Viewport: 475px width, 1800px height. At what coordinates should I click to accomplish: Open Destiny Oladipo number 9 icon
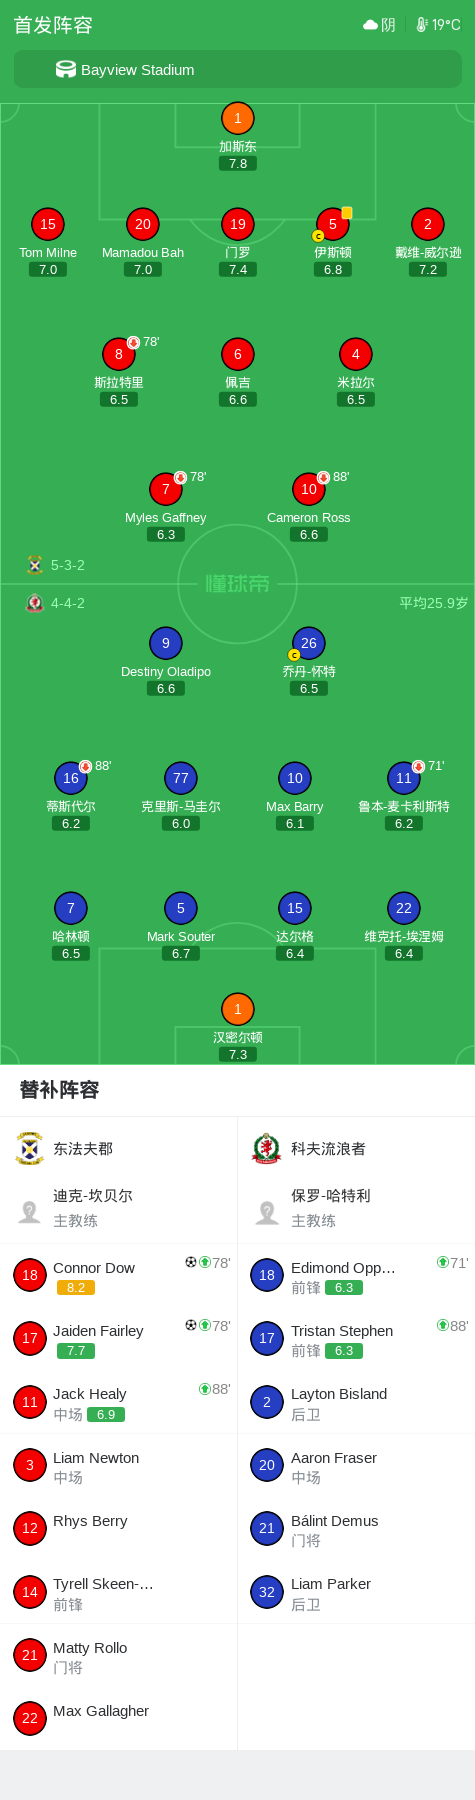point(166,644)
